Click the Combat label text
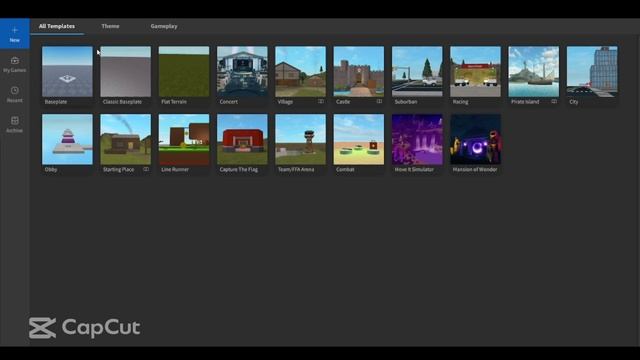Viewport: 640px width, 360px height. 345,169
